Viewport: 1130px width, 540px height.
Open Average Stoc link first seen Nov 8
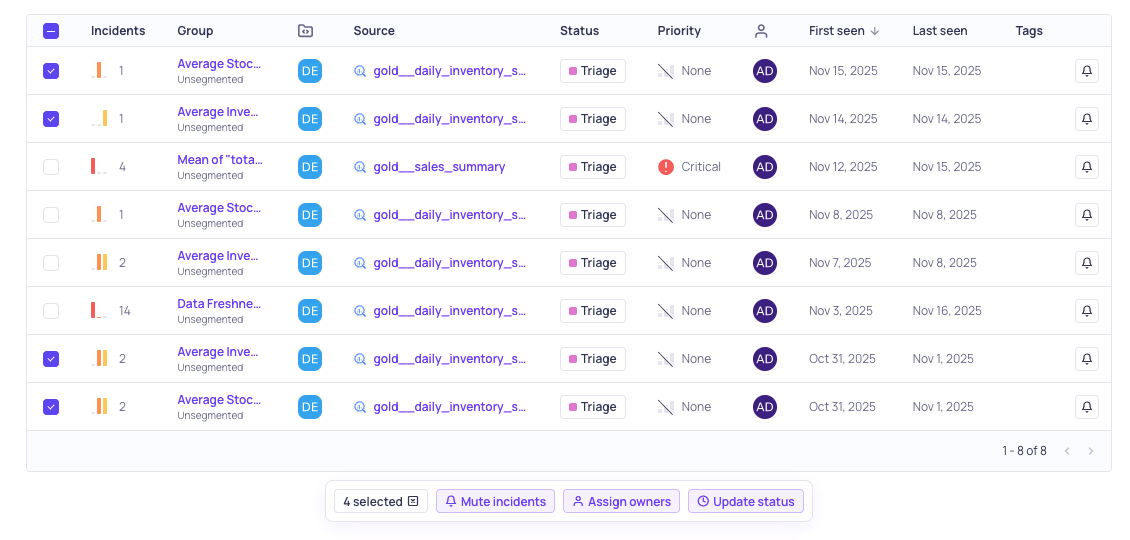point(219,208)
